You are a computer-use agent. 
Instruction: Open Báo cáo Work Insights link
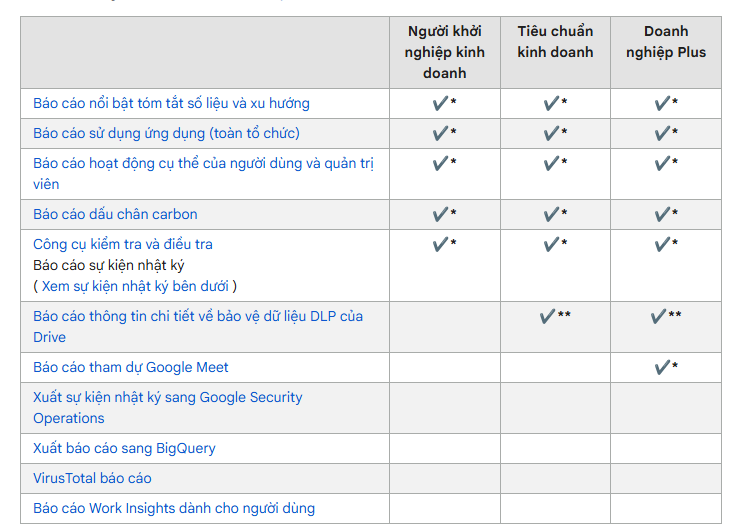tap(174, 508)
